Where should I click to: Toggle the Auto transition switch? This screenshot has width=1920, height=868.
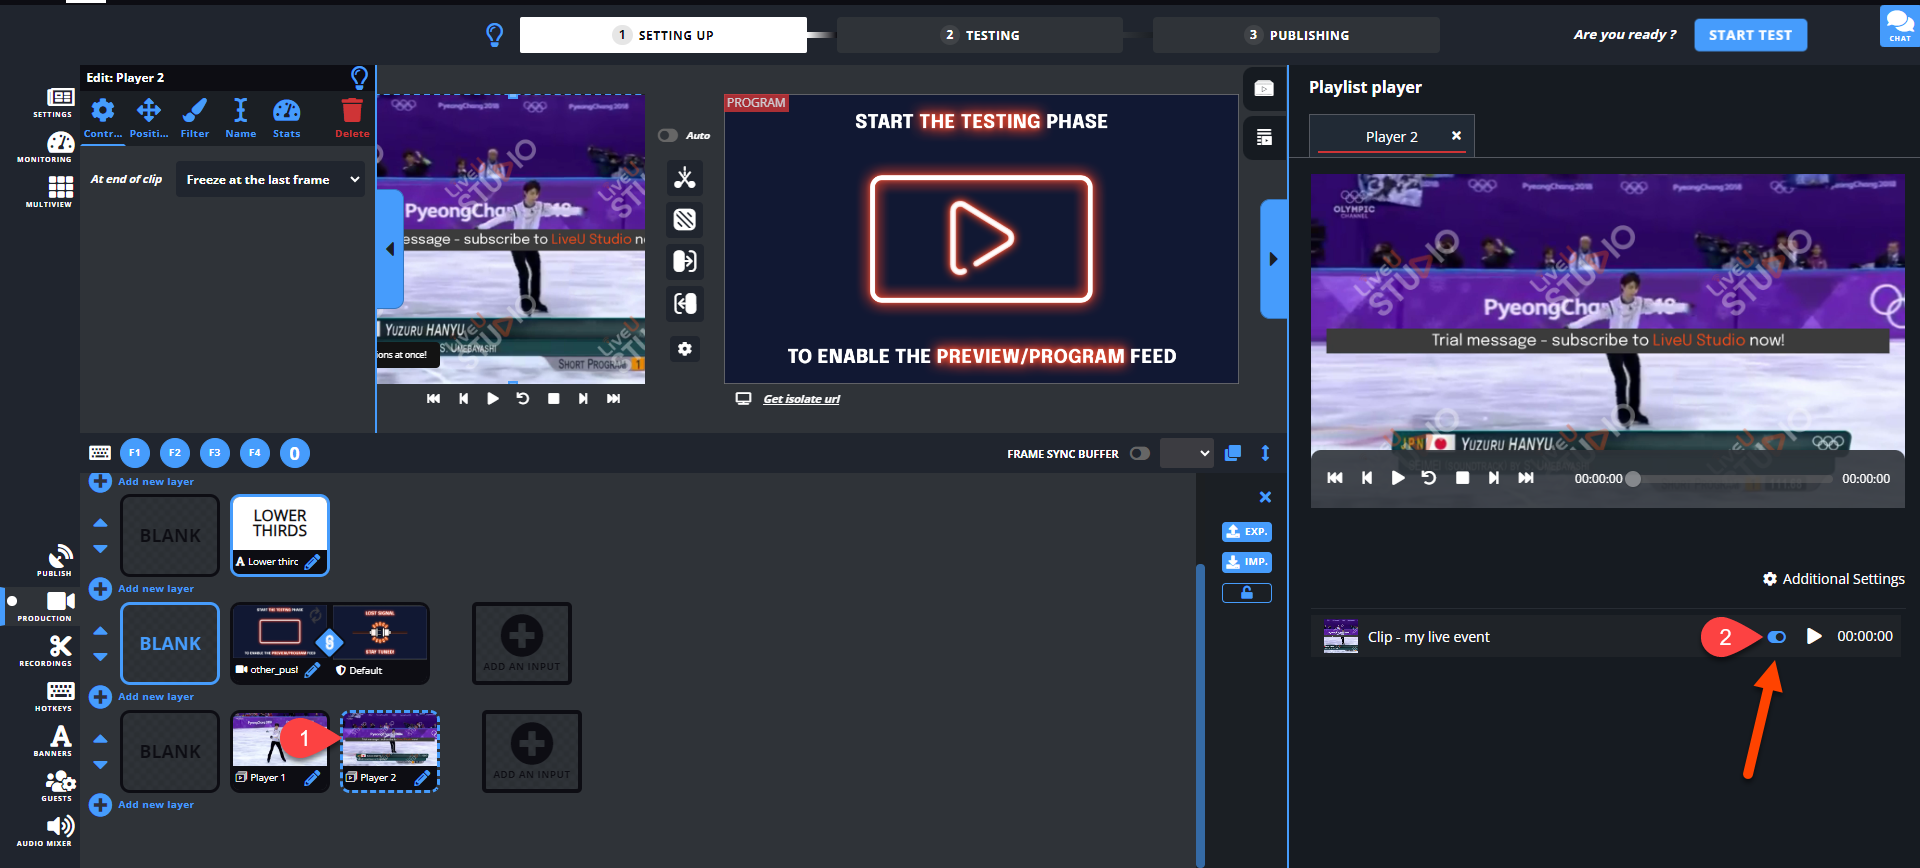tap(668, 135)
